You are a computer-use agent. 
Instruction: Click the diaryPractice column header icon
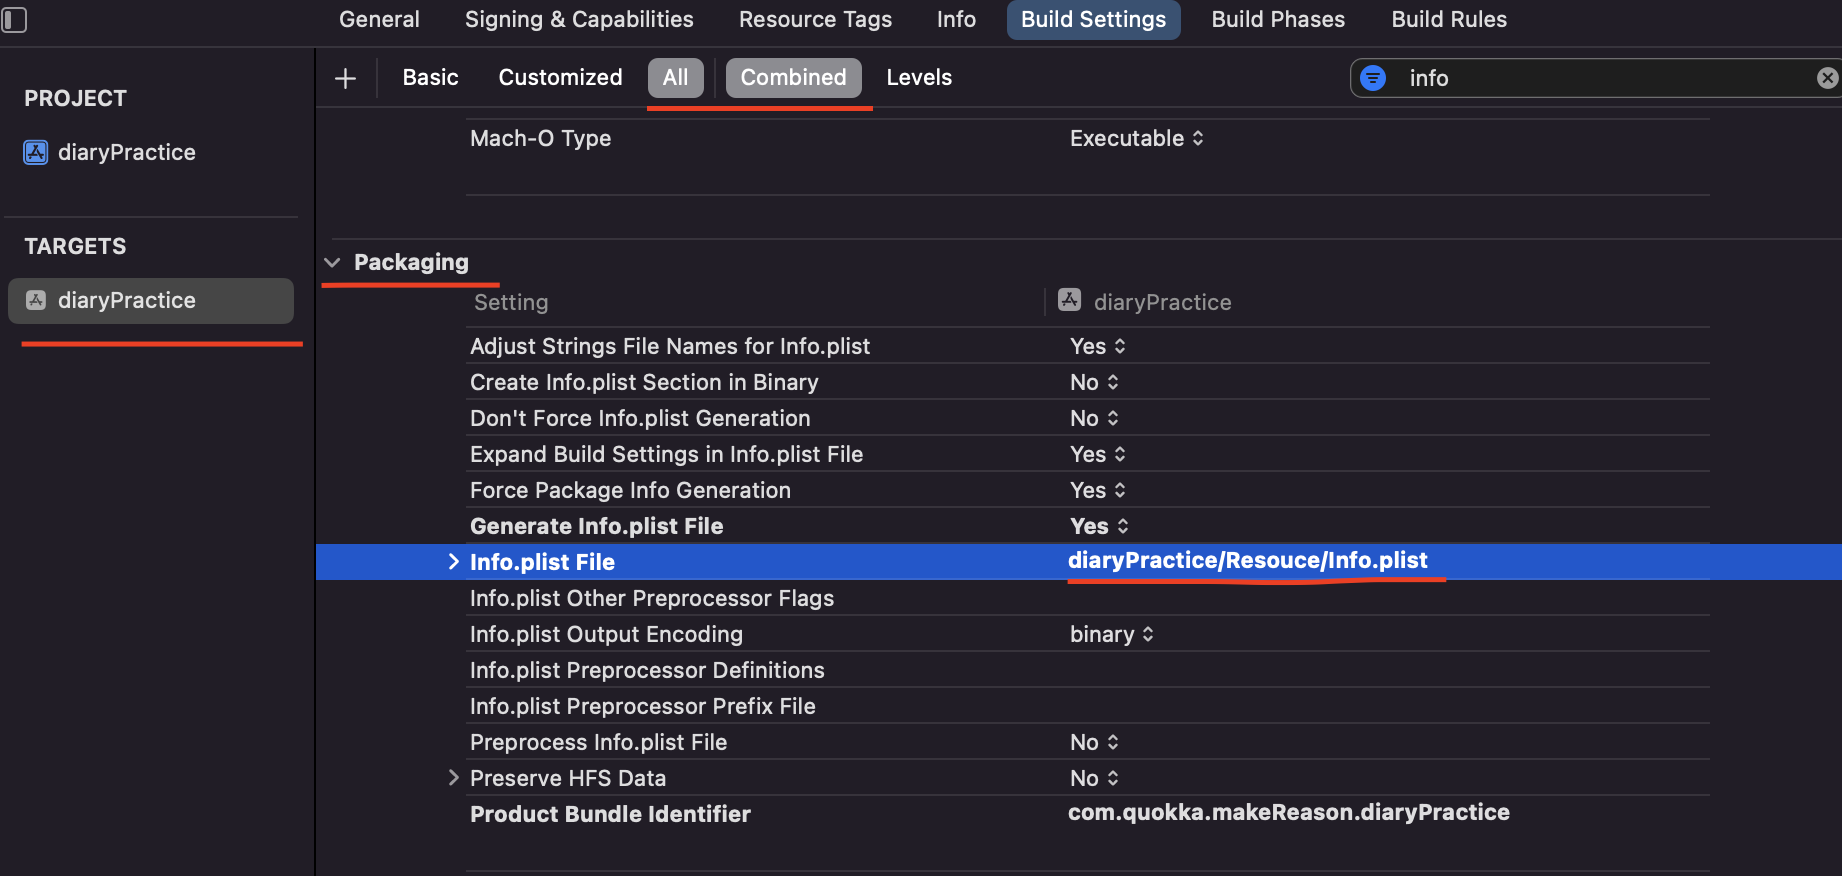1070,300
